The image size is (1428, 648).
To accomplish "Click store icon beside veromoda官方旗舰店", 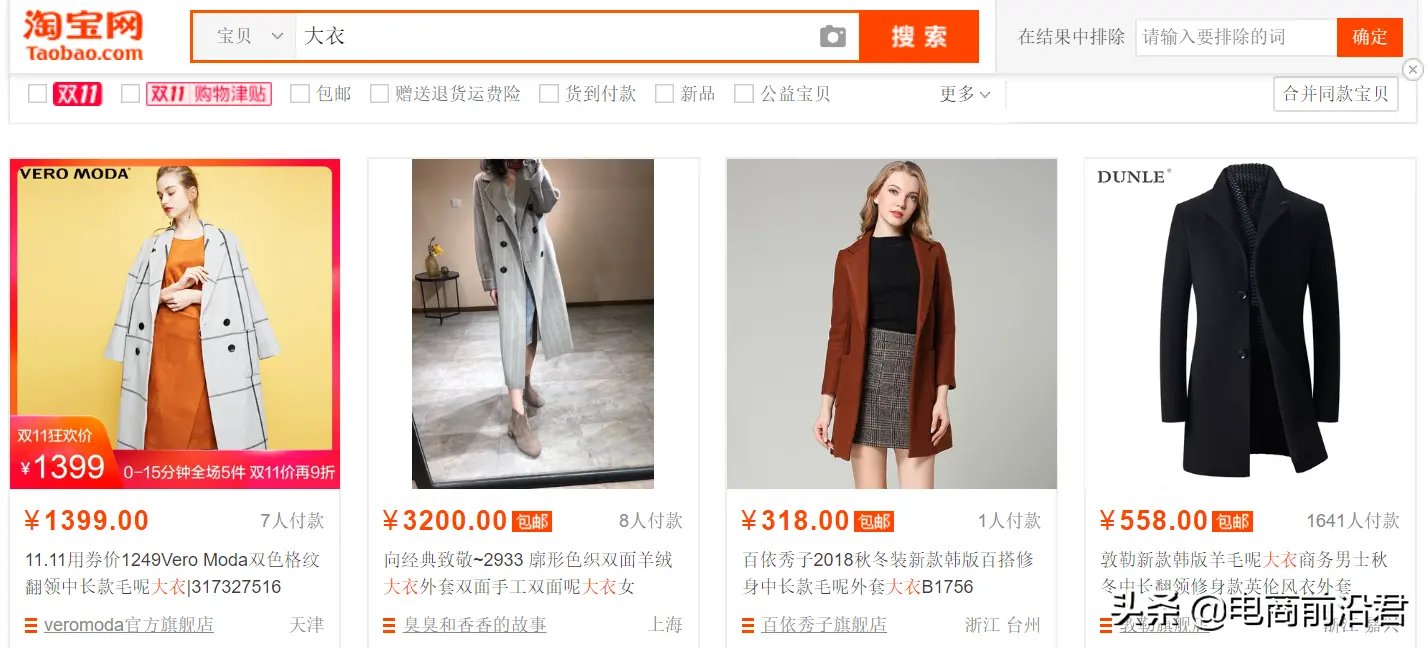I will 31,626.
